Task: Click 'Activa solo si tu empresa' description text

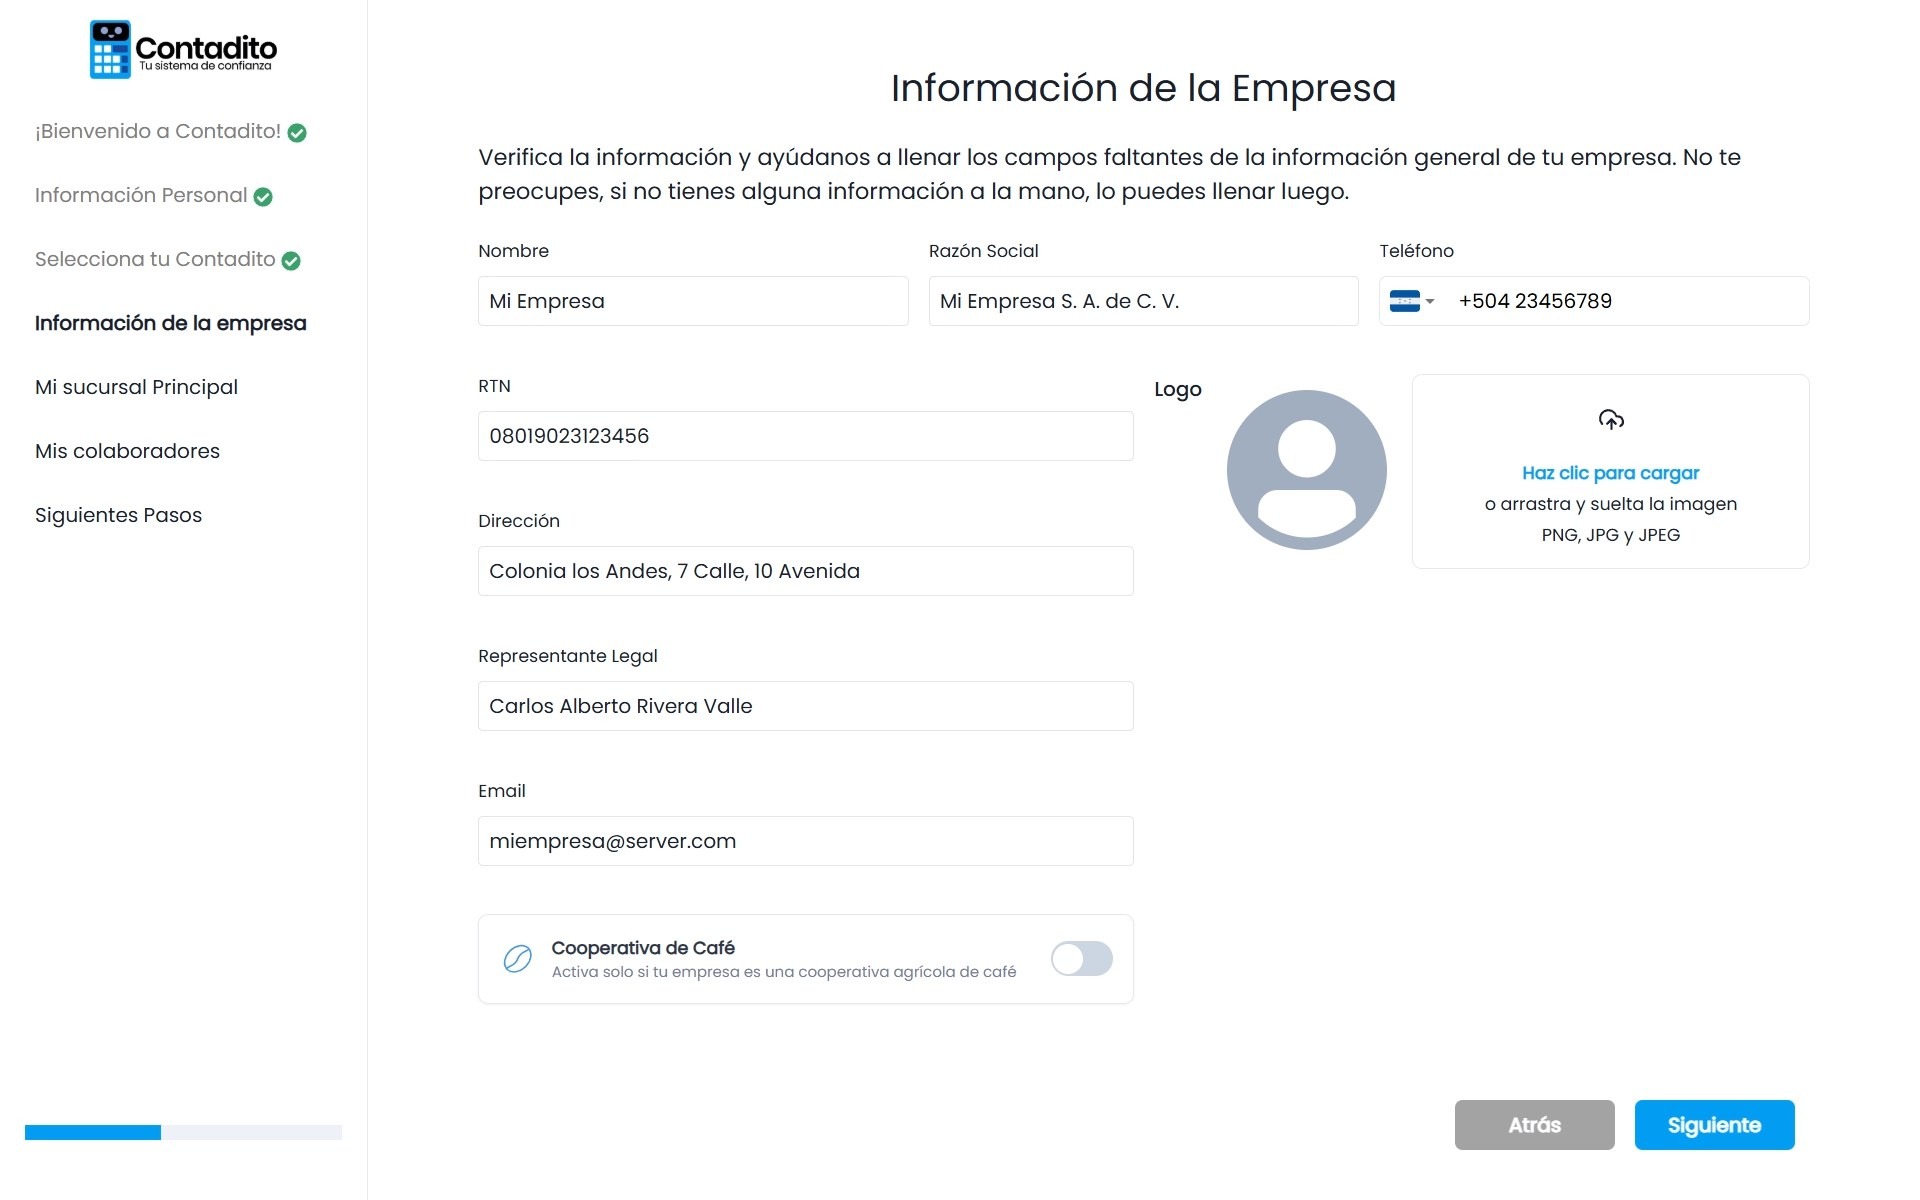Action: coord(784,972)
